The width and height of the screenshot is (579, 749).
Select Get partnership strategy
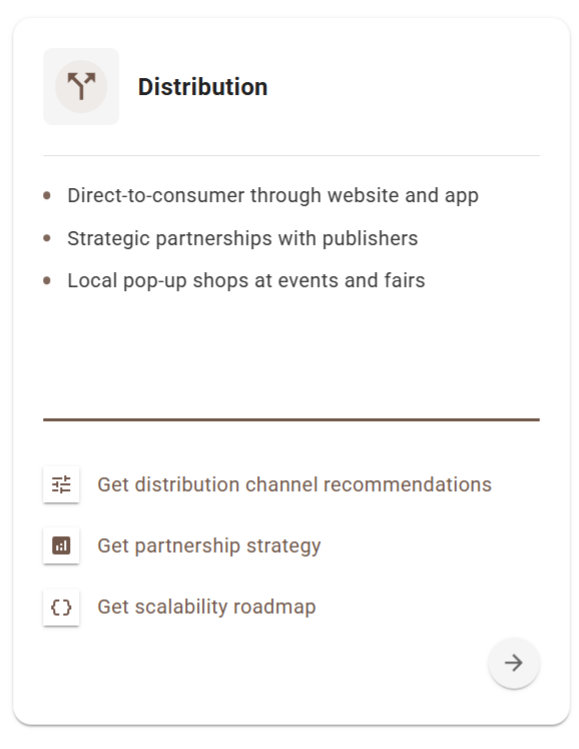pyautogui.click(x=209, y=546)
